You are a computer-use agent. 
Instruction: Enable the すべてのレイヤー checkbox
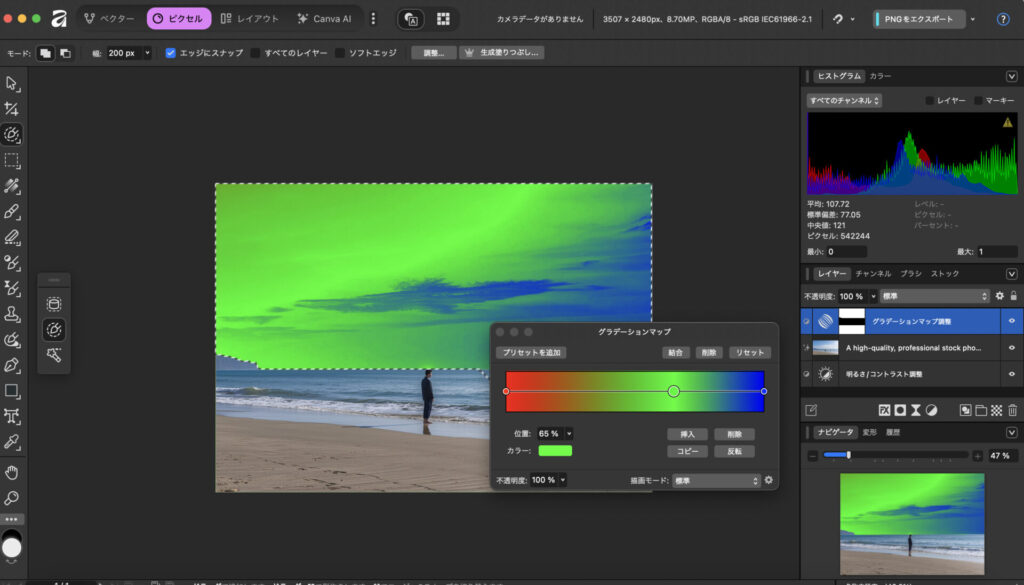(x=256, y=53)
